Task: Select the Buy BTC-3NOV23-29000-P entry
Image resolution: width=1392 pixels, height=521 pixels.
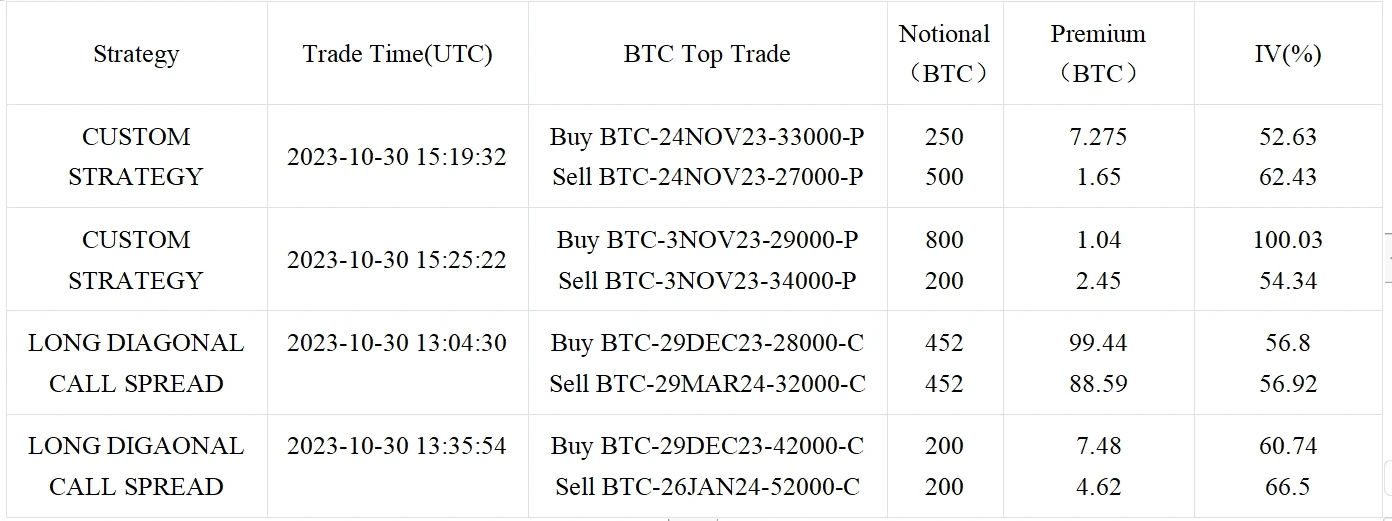Action: [707, 240]
